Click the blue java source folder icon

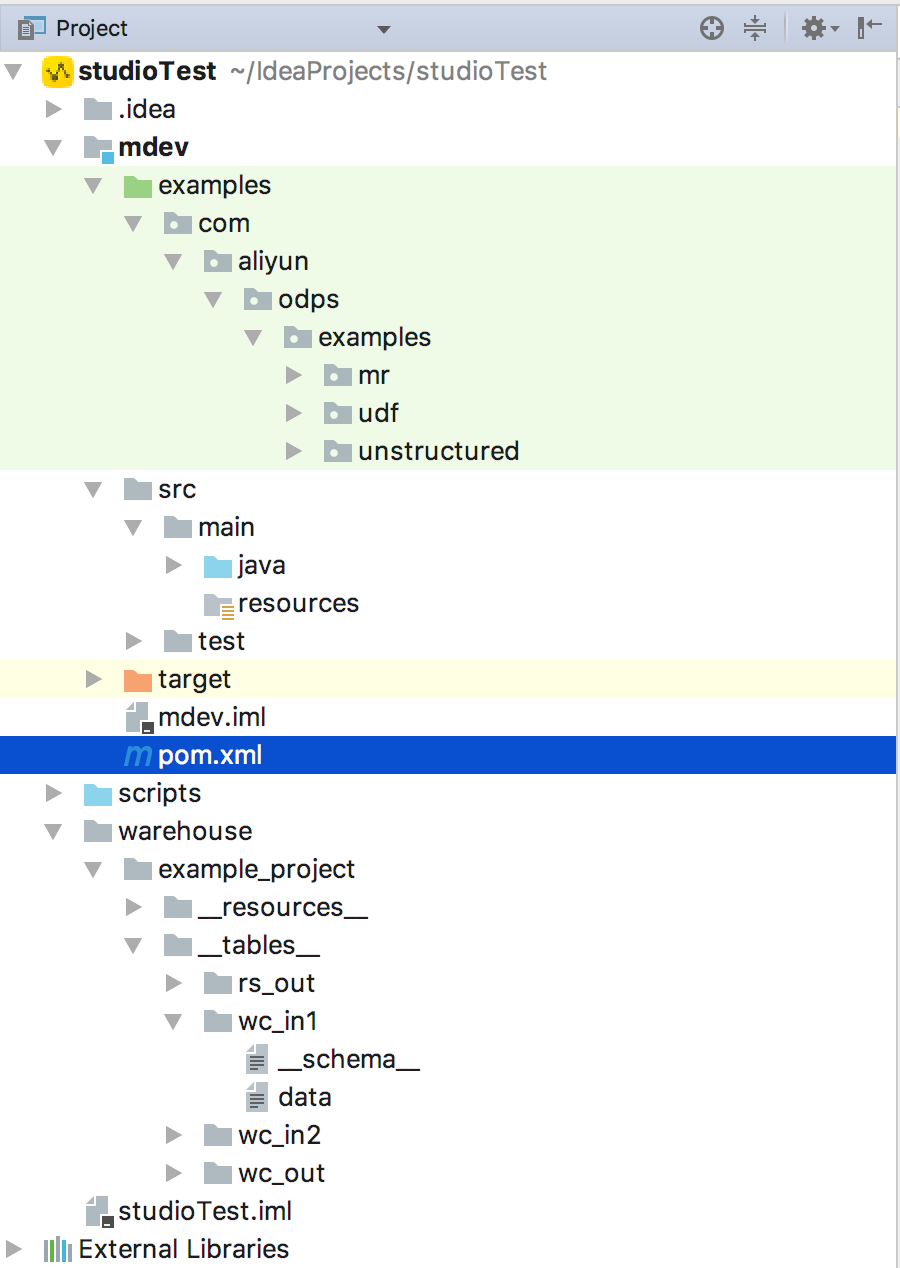217,566
